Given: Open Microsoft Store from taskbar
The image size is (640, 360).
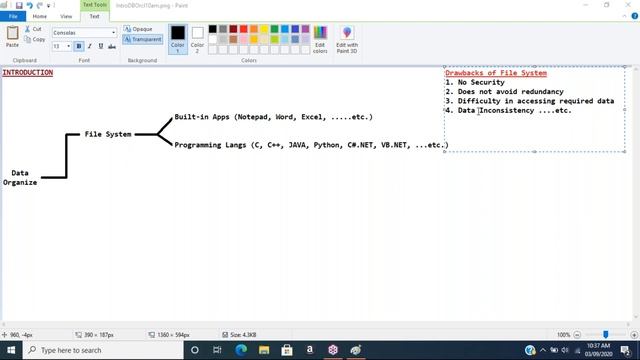Looking at the screenshot, I should pos(287,350).
